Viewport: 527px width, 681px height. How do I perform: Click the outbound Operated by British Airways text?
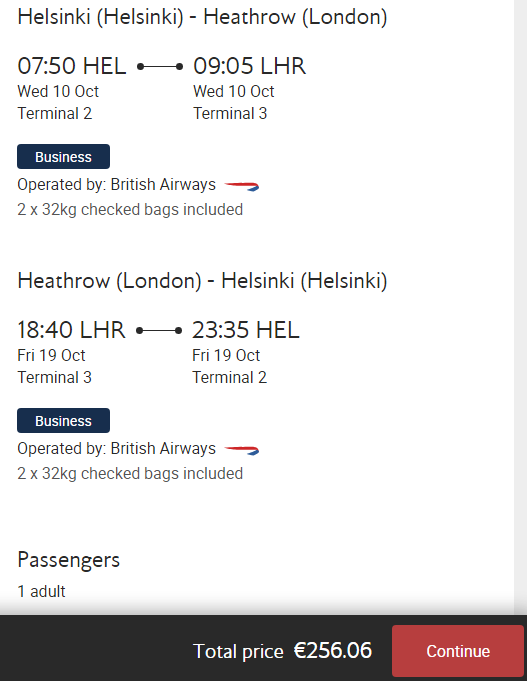click(x=116, y=185)
